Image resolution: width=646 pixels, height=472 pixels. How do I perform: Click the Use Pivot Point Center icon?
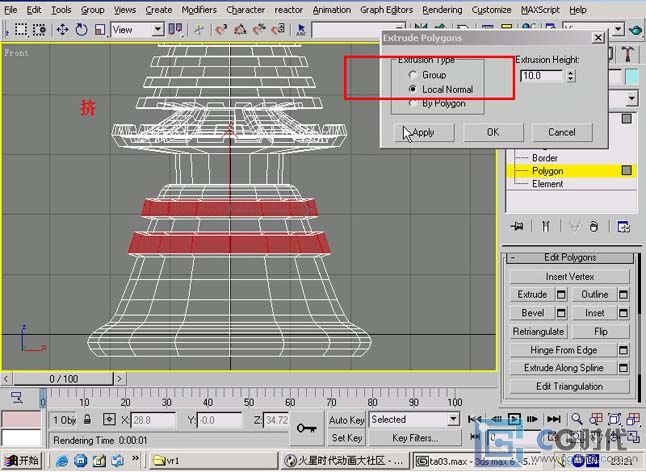[176, 30]
